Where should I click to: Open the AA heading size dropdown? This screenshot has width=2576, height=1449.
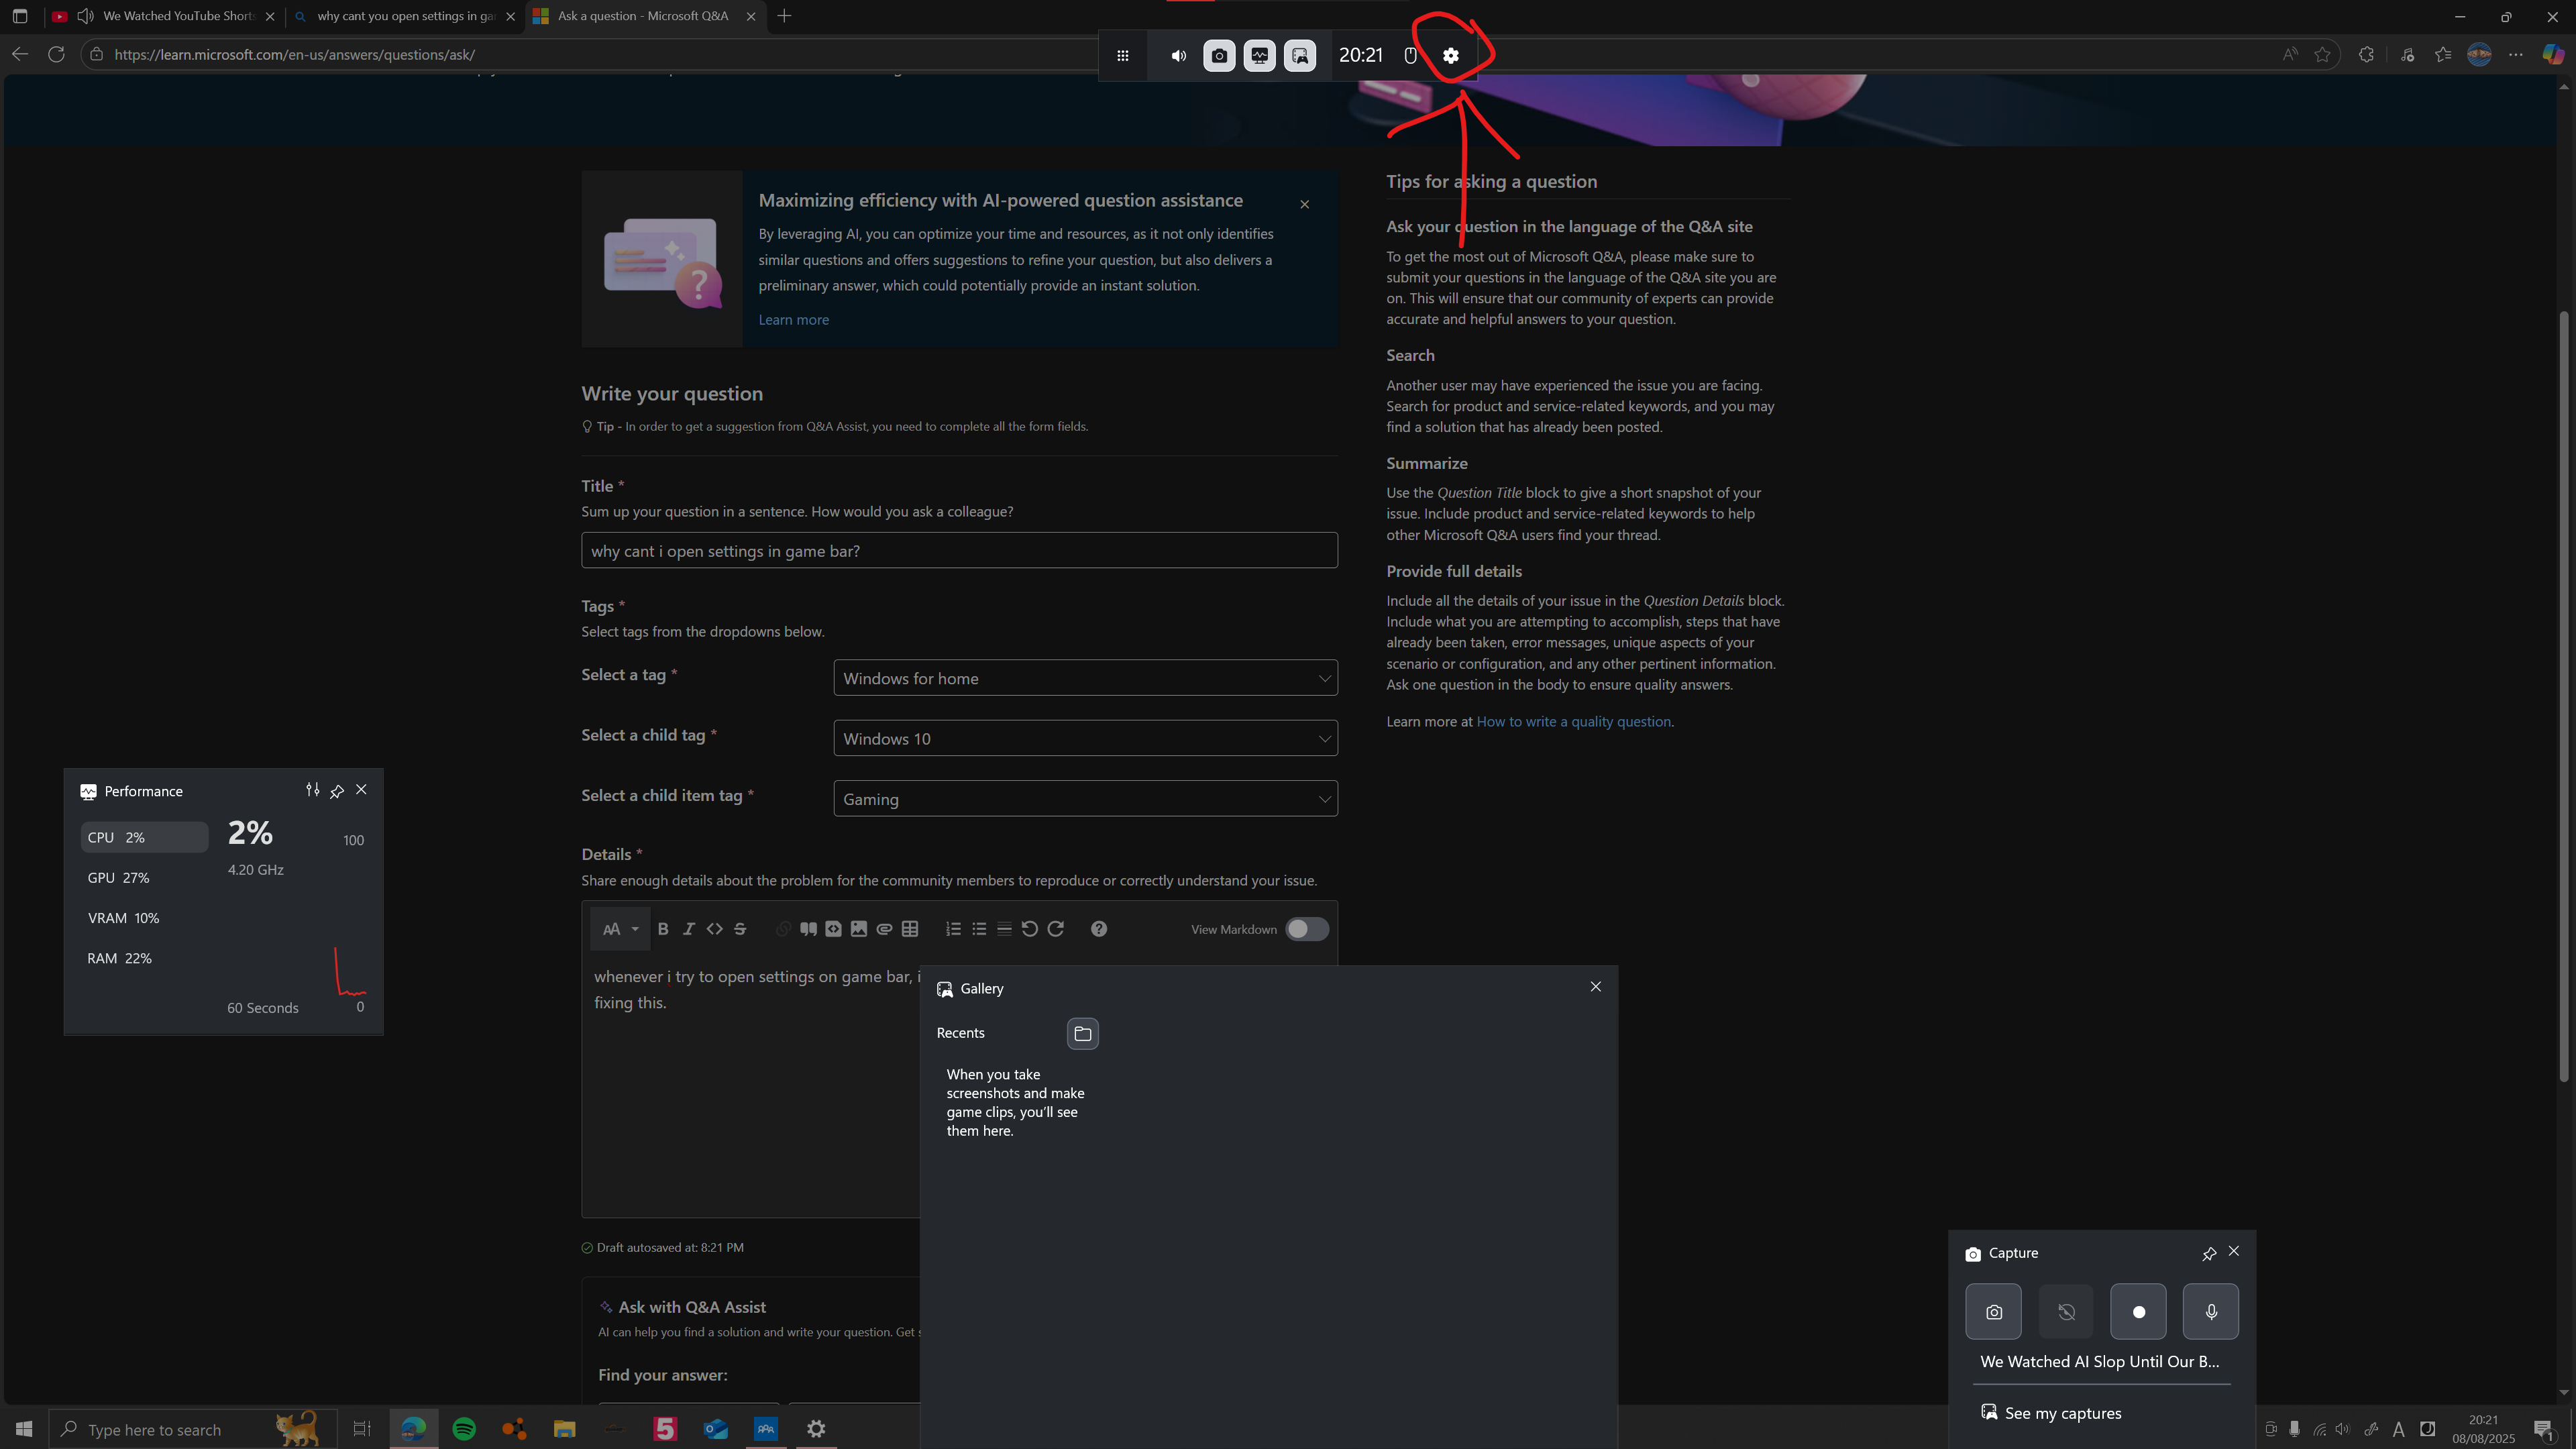click(x=620, y=929)
